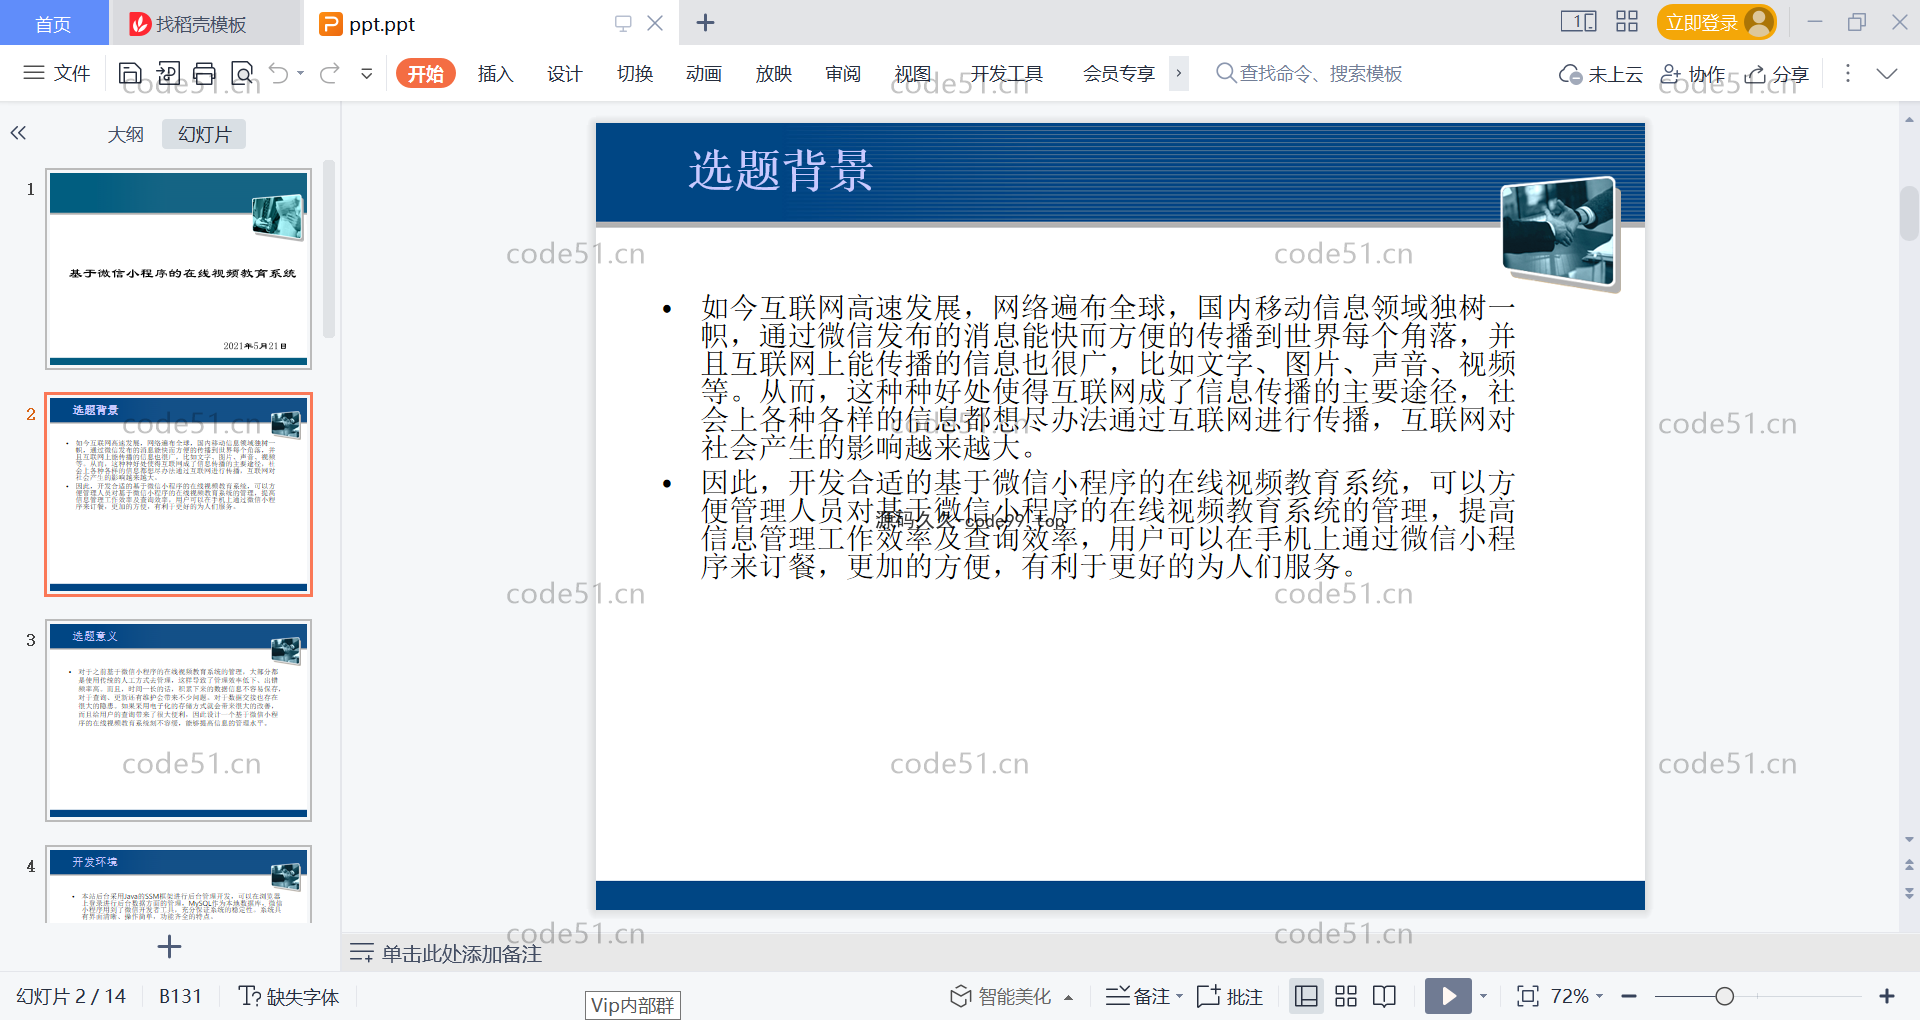The image size is (1920, 1020).
Task: Switch to slide sorter view icon
Action: pyautogui.click(x=1346, y=996)
